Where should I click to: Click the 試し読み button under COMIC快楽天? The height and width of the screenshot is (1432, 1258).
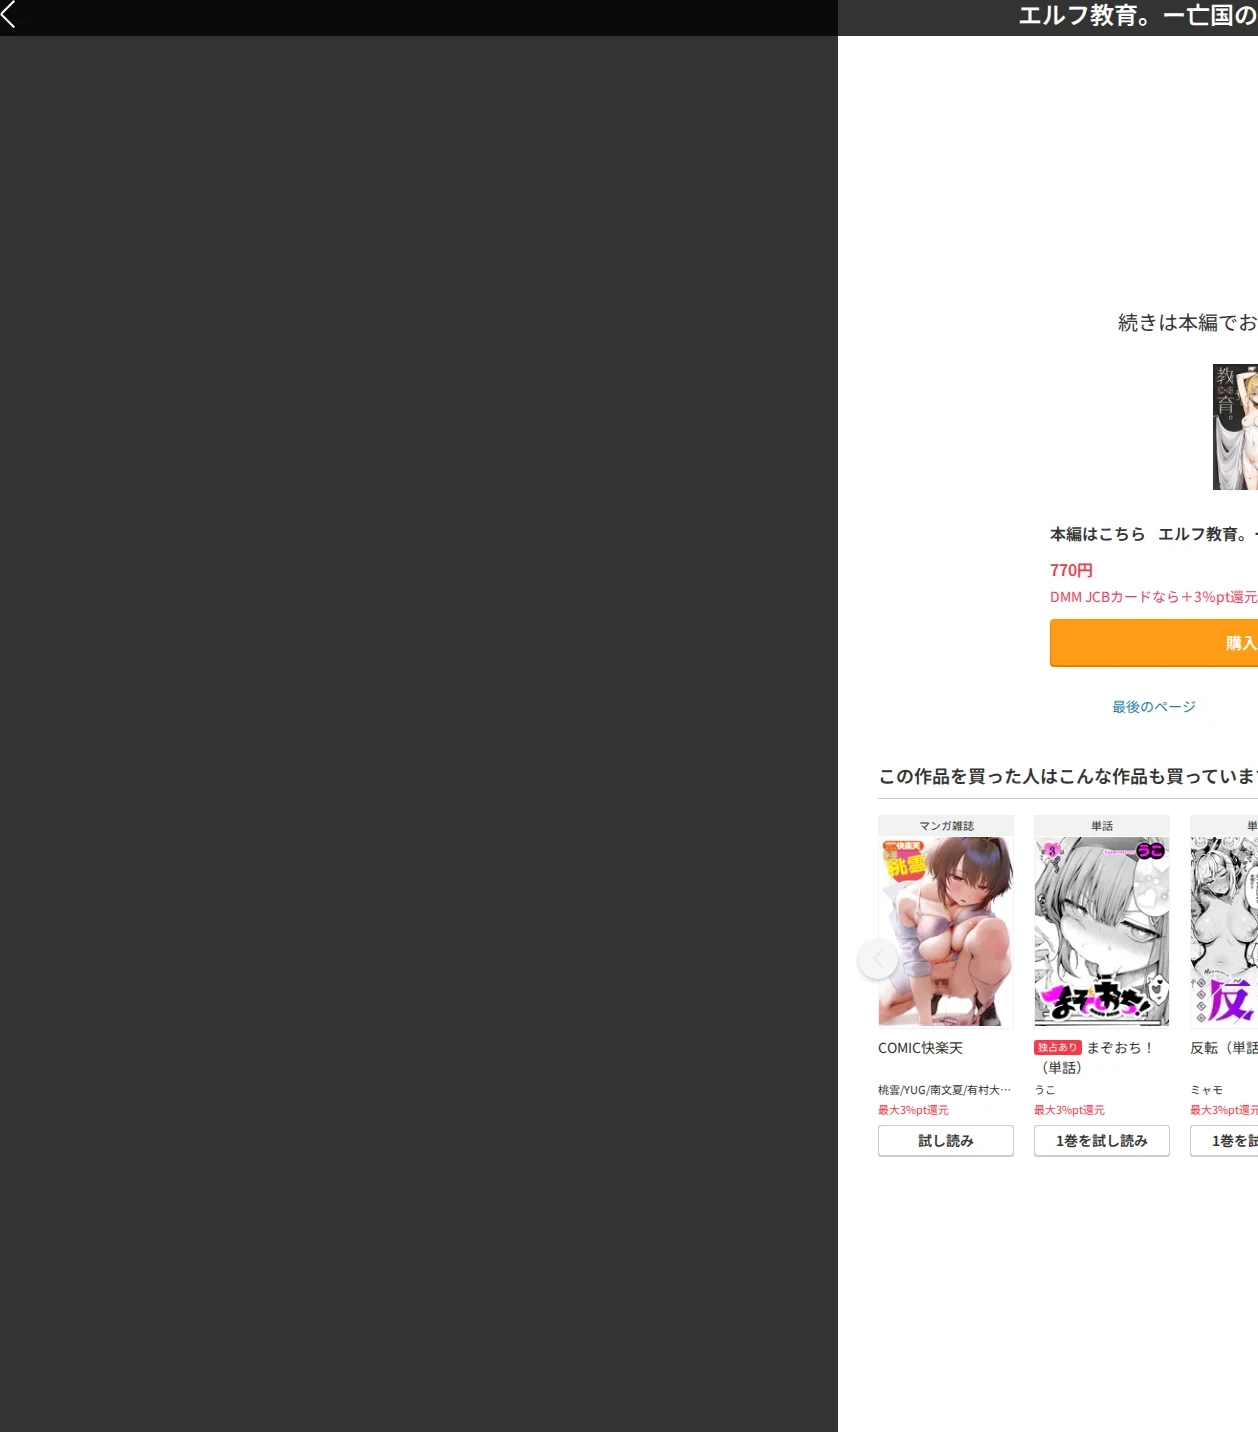pos(946,1141)
